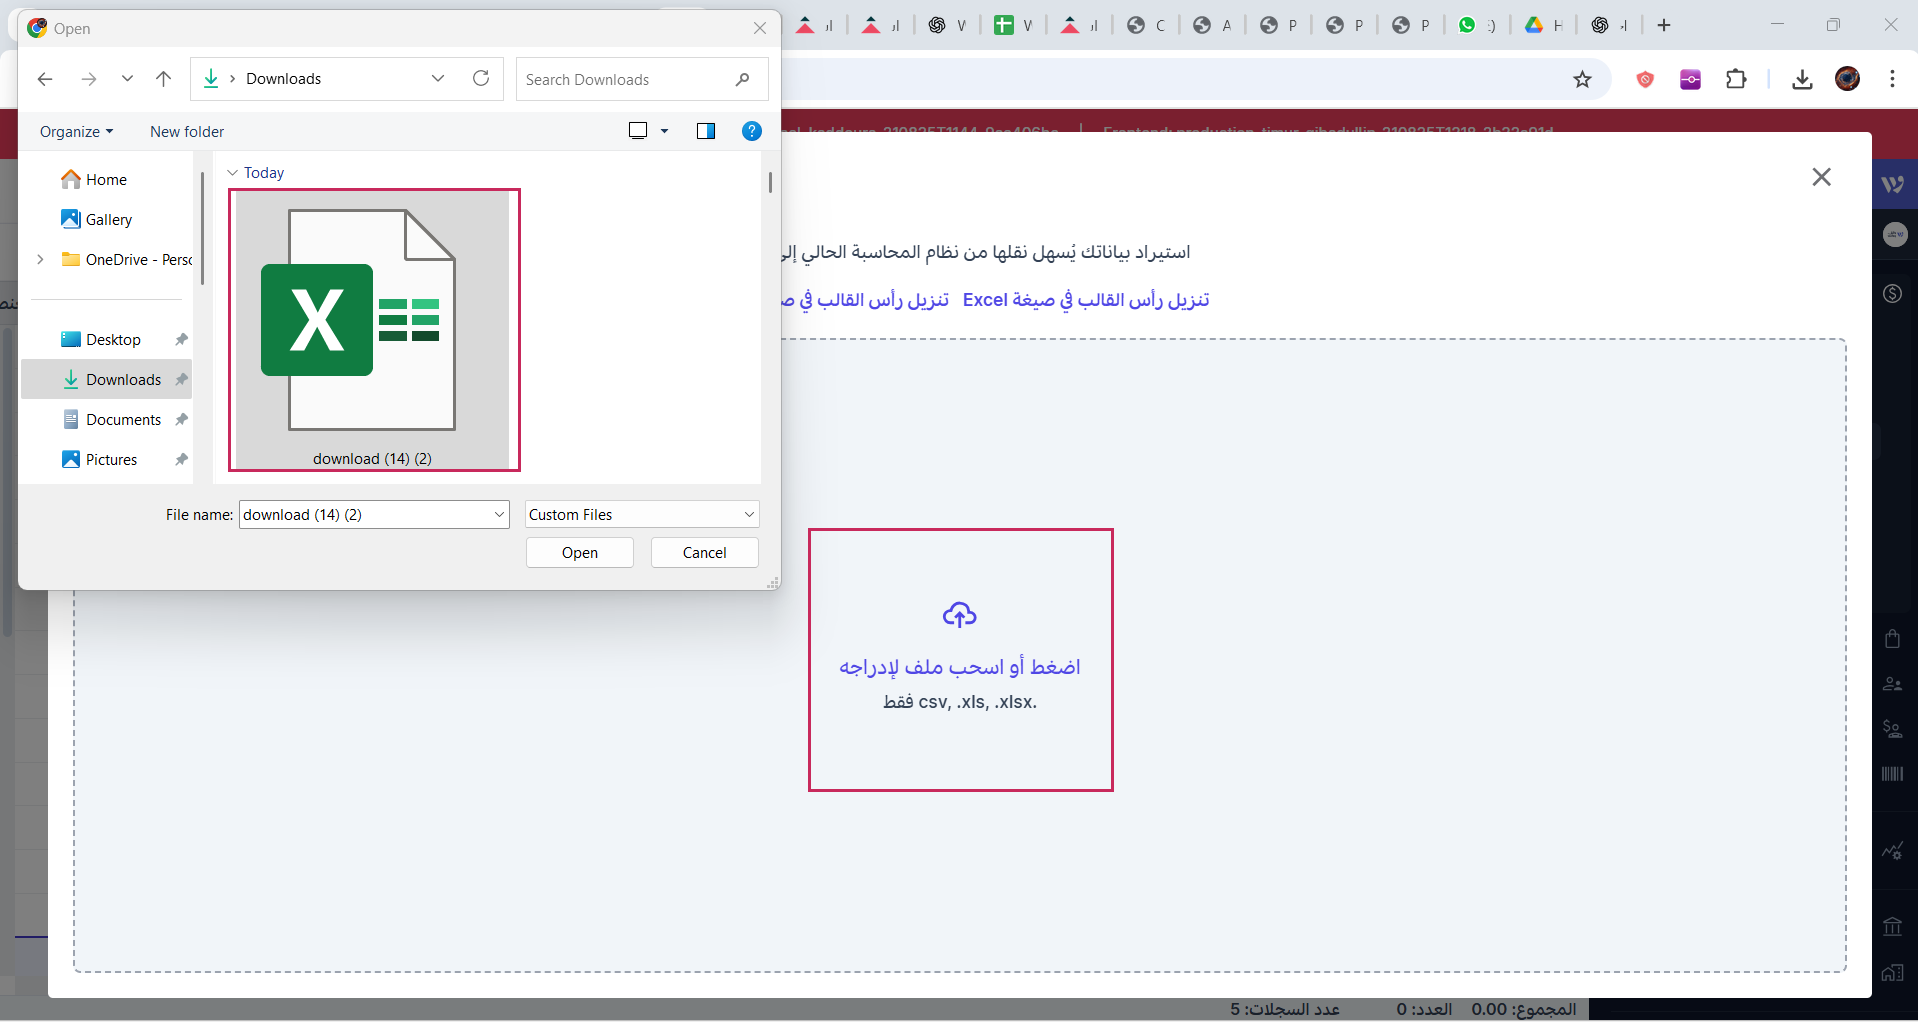The image size is (1918, 1022).
Task: Click the cloud upload icon
Action: click(x=959, y=615)
